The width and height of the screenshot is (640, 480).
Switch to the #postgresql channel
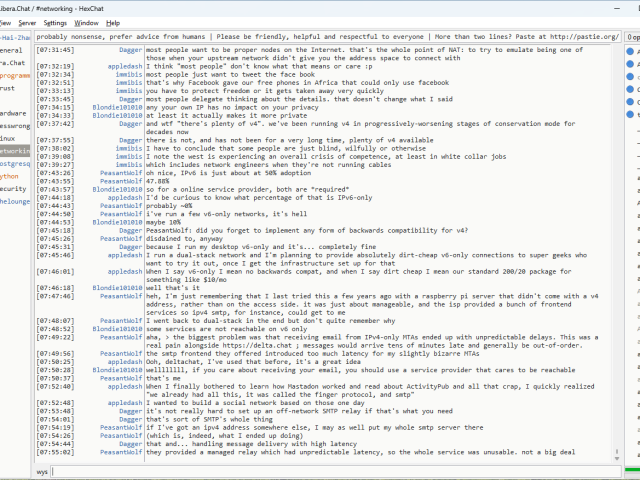pos(15,164)
